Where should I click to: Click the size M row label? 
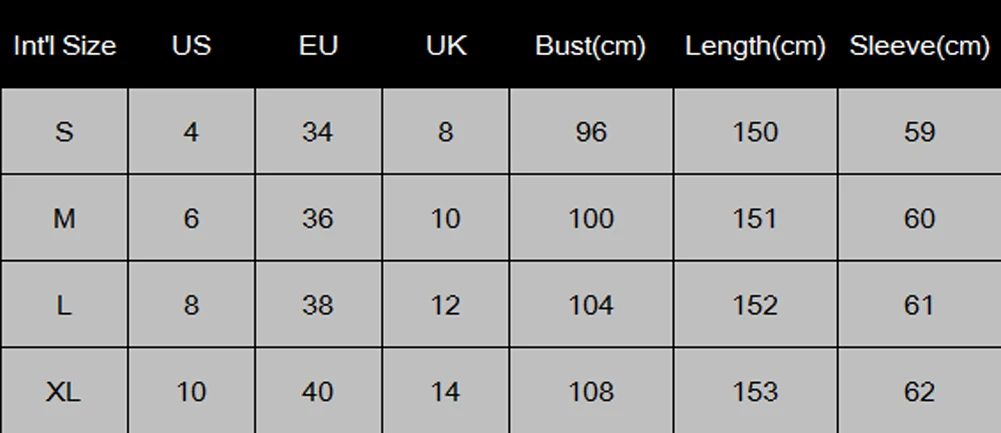[x=64, y=218]
